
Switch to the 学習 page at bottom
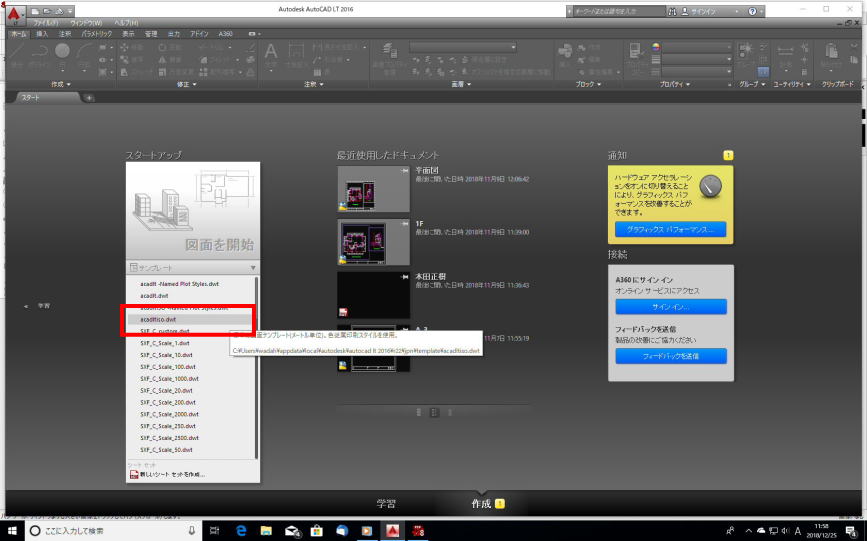tap(386, 503)
